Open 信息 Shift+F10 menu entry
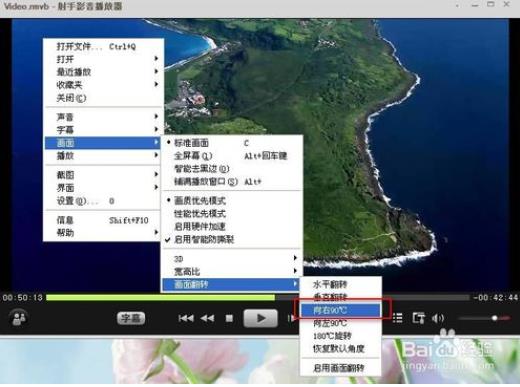Viewport: 520px width, 387px height. pyautogui.click(x=104, y=220)
